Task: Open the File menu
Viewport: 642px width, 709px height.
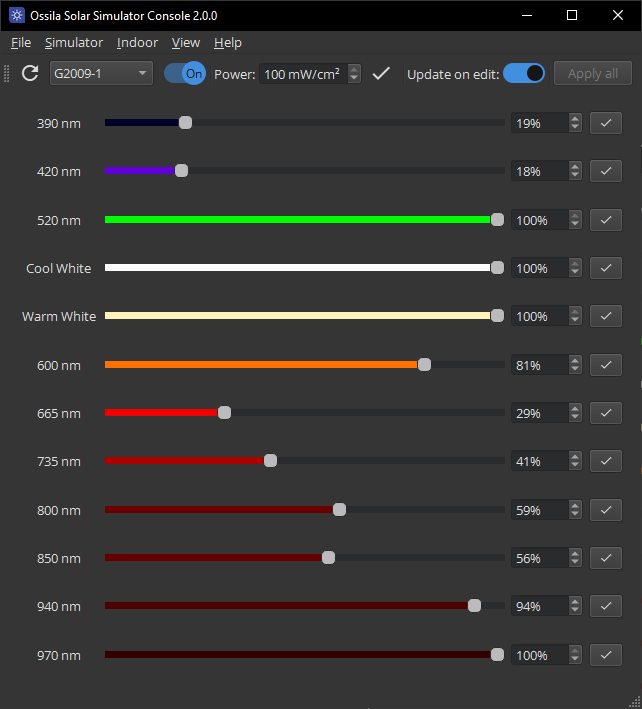Action: (x=21, y=43)
